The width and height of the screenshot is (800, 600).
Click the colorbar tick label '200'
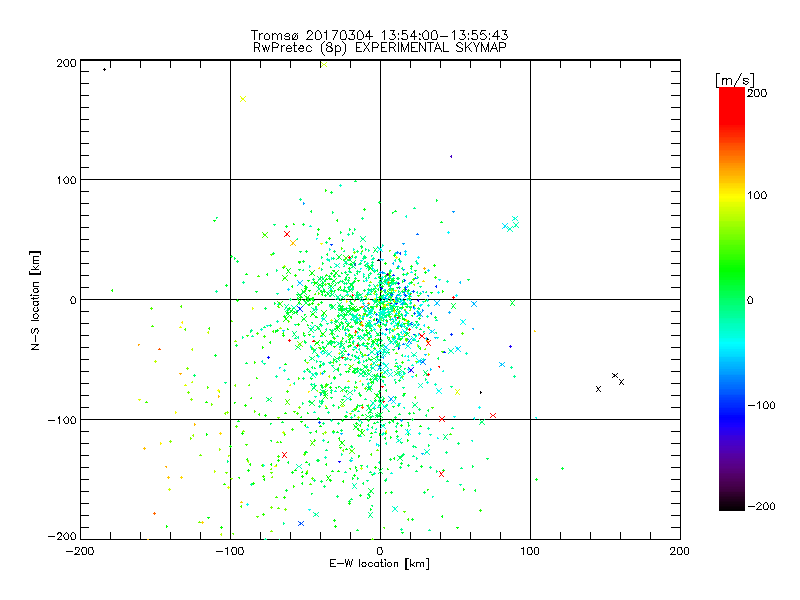click(x=757, y=93)
